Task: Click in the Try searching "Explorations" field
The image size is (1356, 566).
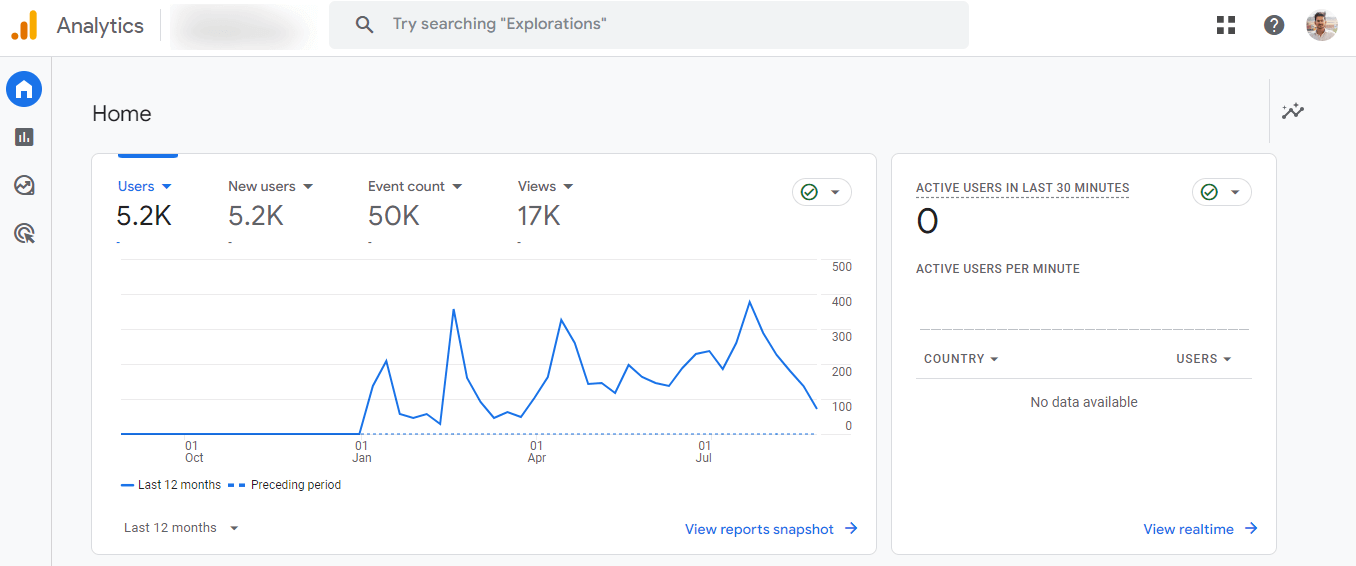Action: pyautogui.click(x=649, y=24)
